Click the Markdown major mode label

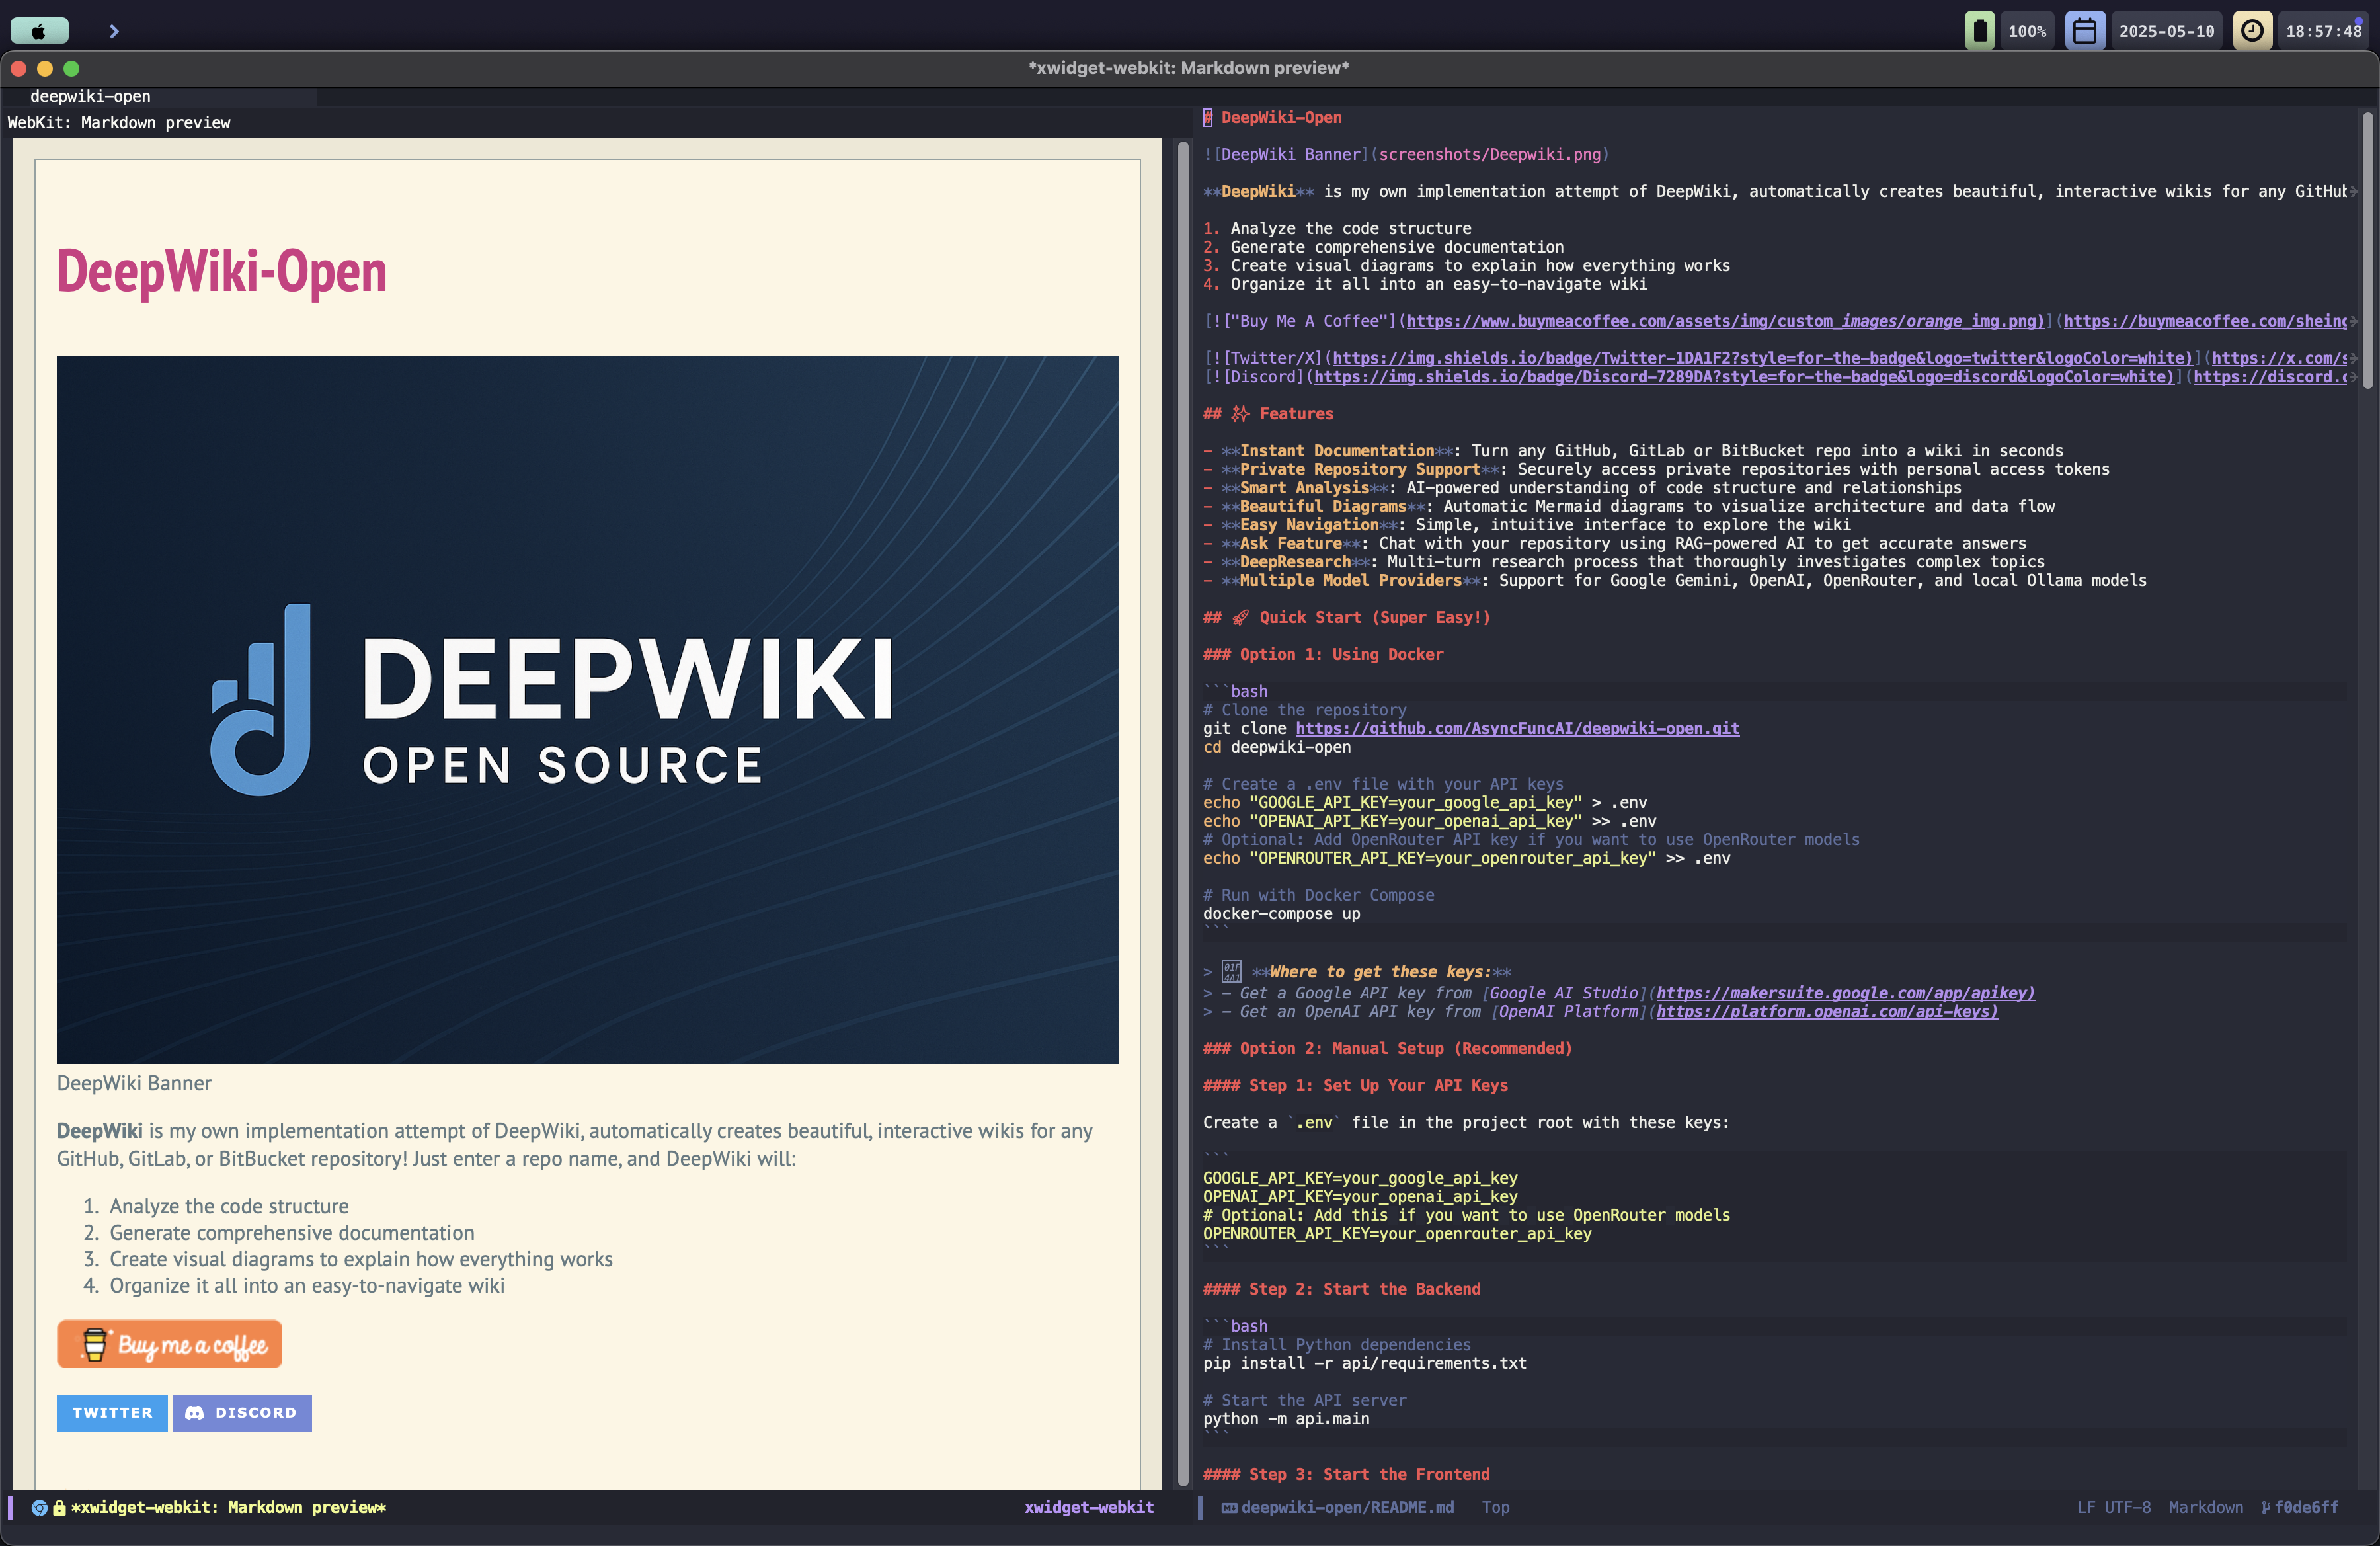coord(2205,1507)
